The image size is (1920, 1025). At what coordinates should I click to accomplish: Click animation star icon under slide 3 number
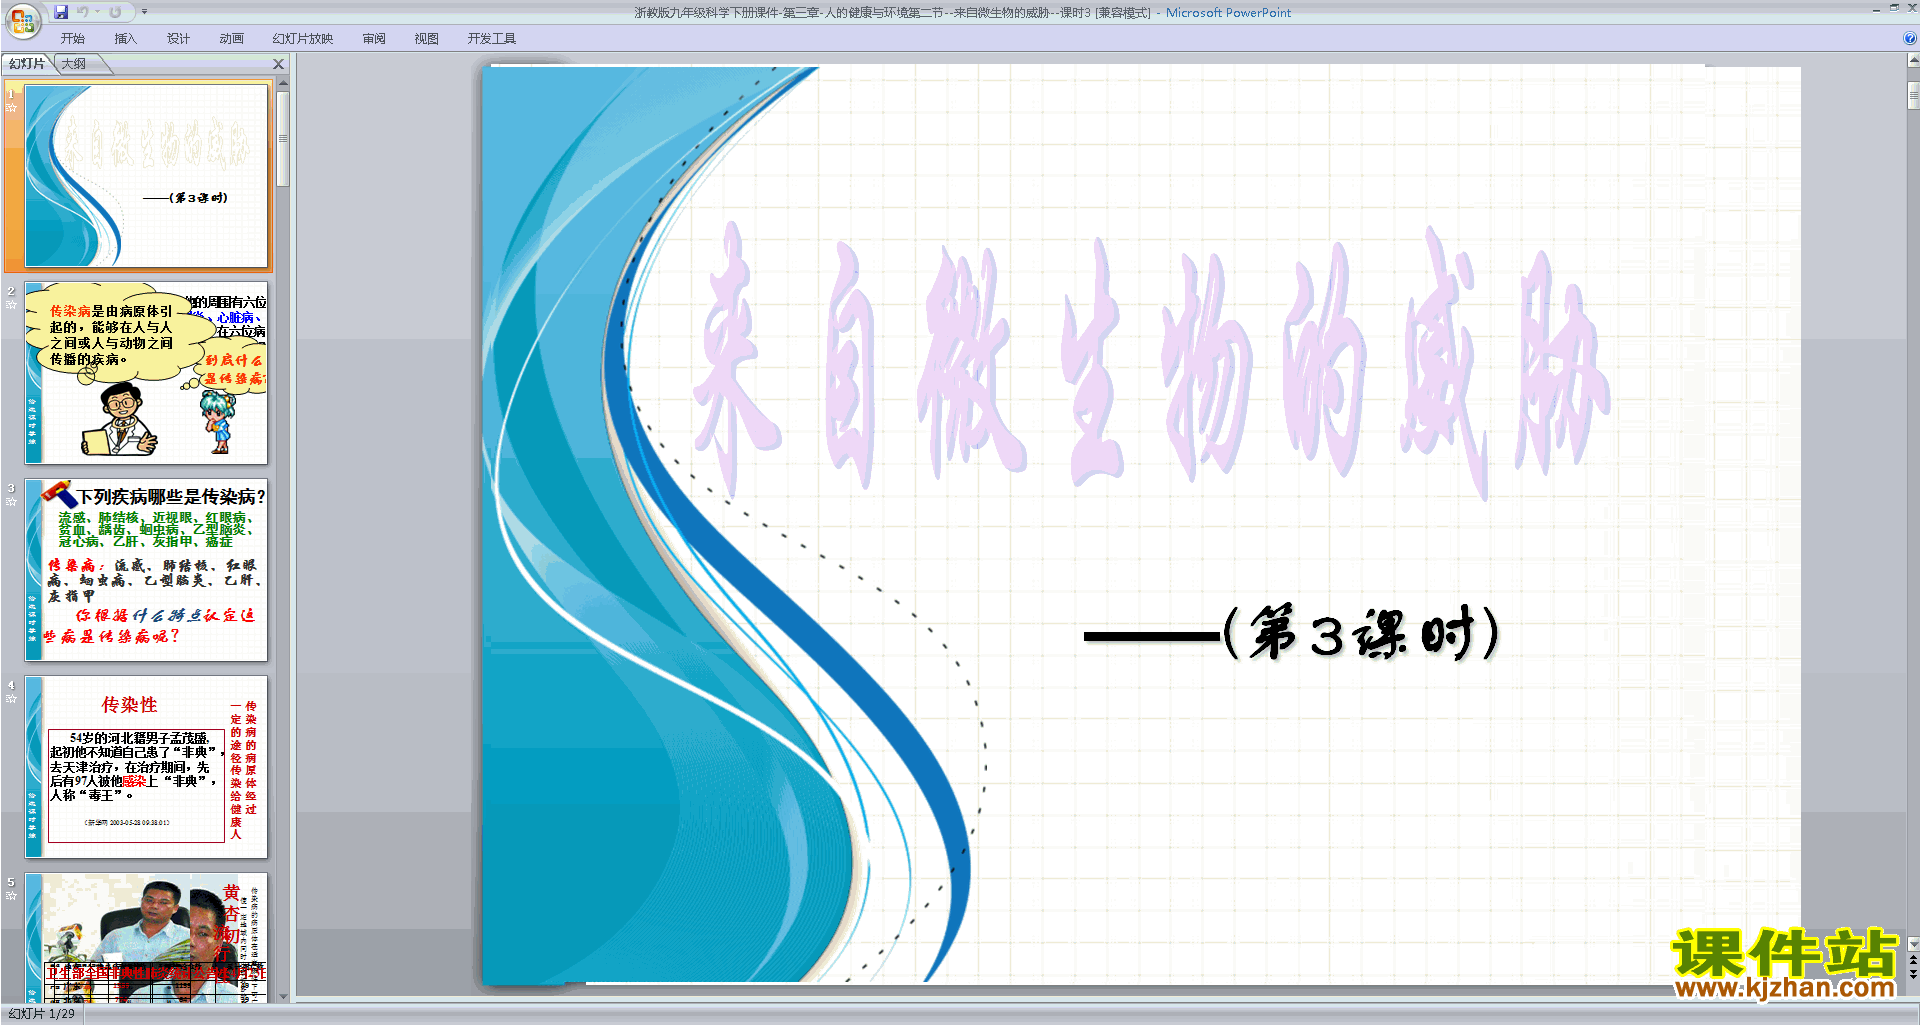[x=11, y=502]
